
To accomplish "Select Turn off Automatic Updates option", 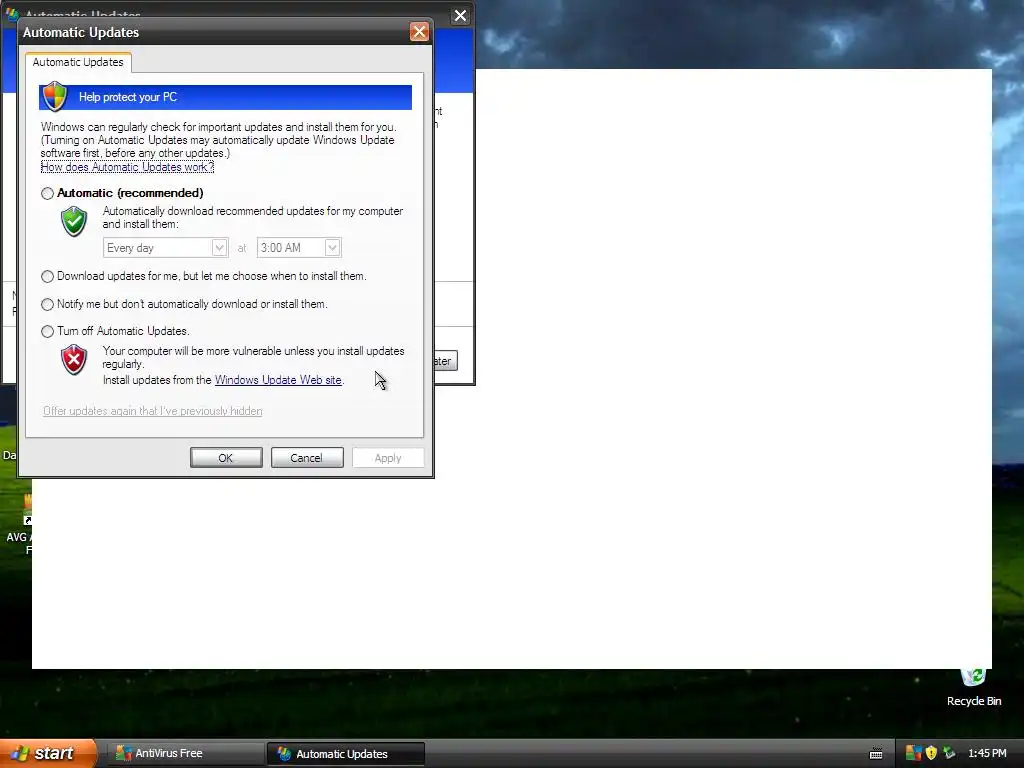I will pos(47,331).
